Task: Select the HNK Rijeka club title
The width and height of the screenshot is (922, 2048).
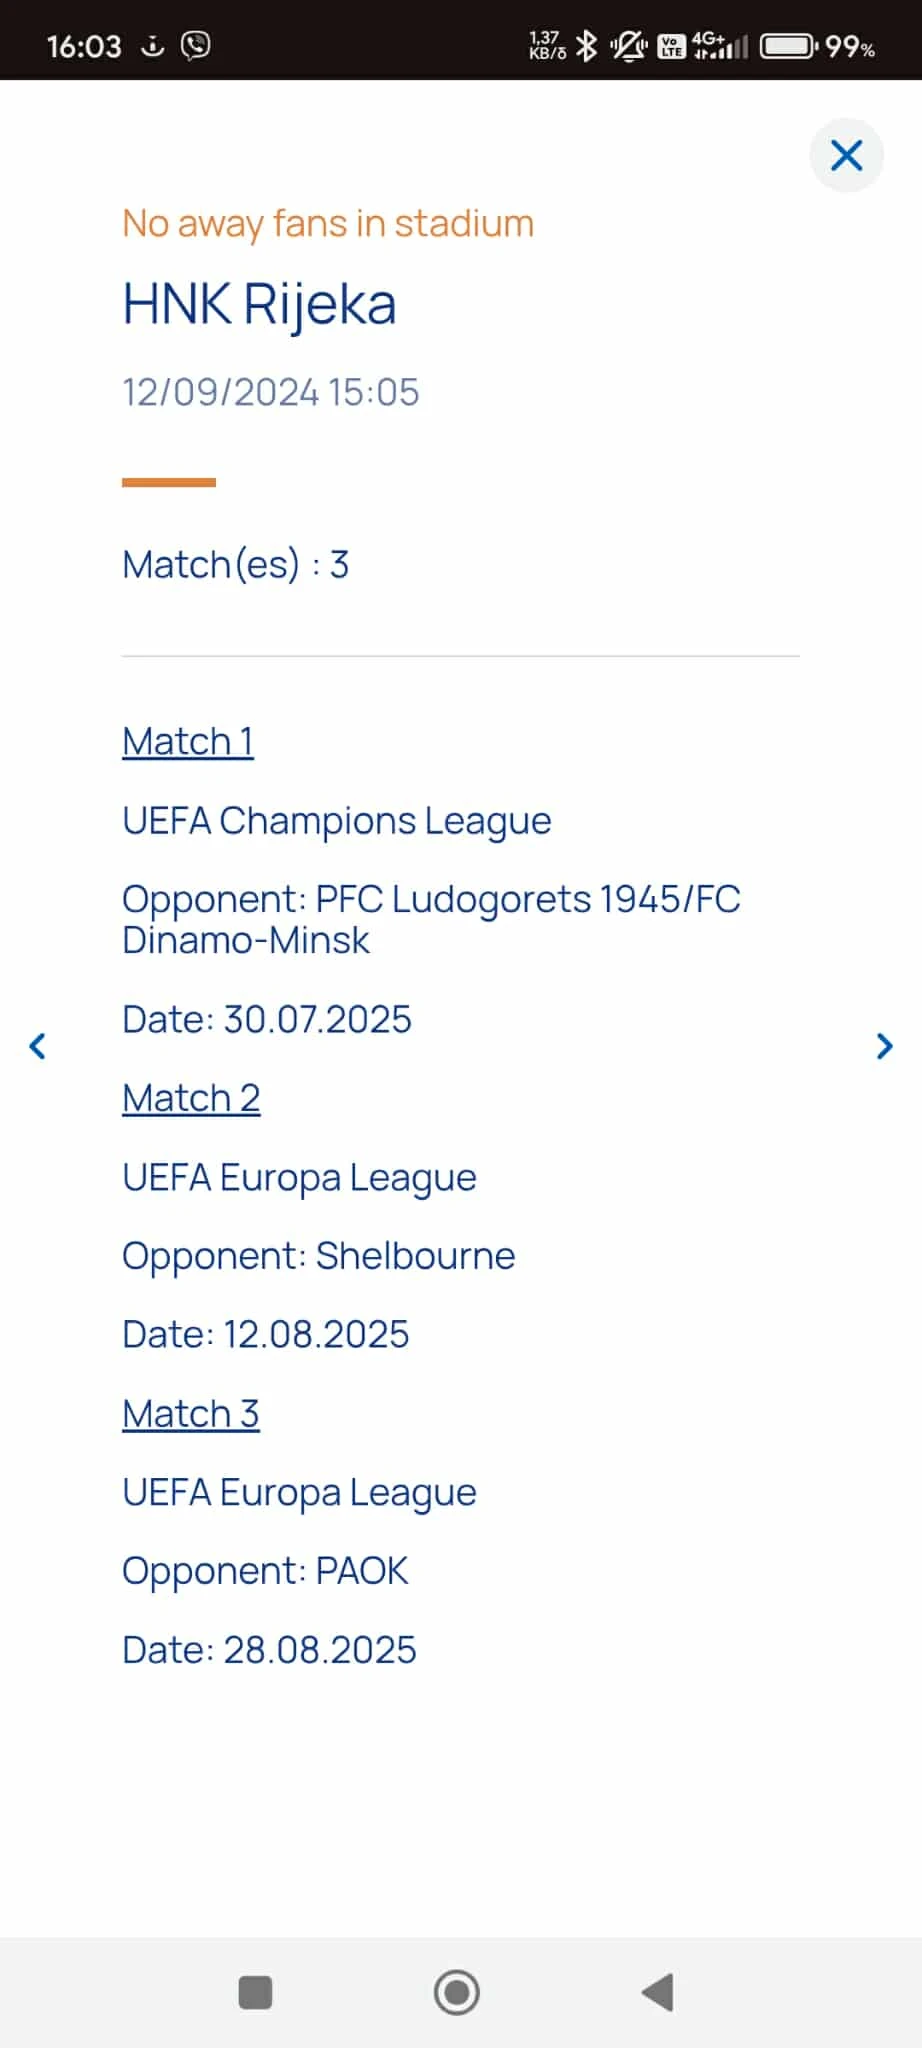Action: point(259,304)
